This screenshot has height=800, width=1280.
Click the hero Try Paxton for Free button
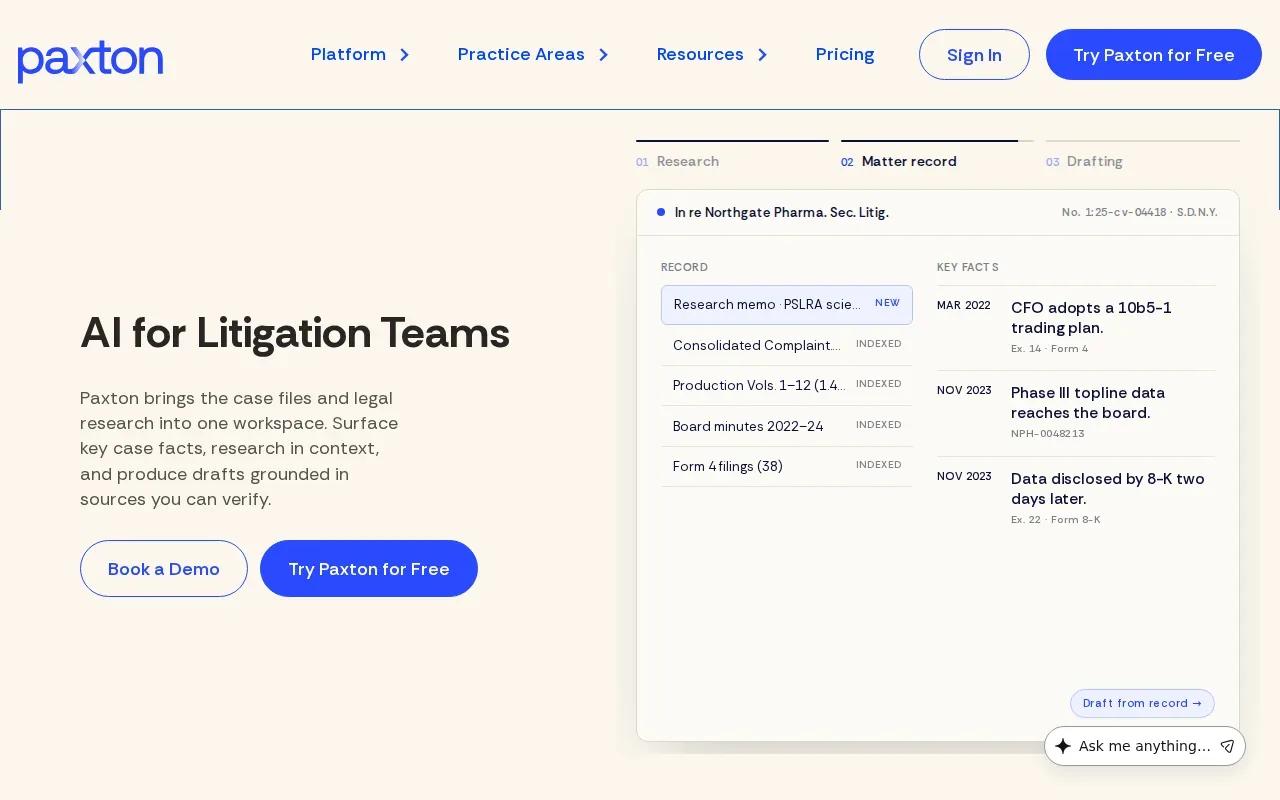pos(369,568)
